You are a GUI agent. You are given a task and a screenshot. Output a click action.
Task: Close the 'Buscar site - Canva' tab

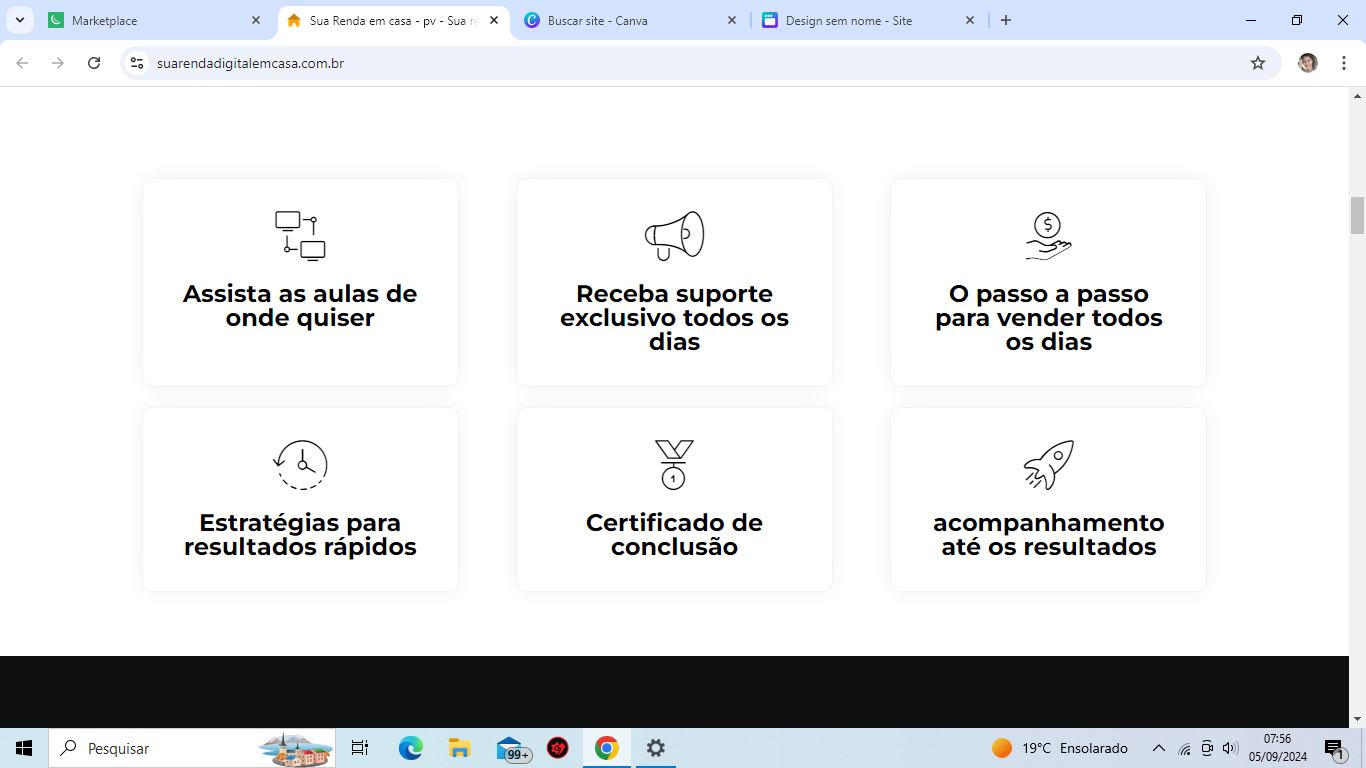pos(732,20)
